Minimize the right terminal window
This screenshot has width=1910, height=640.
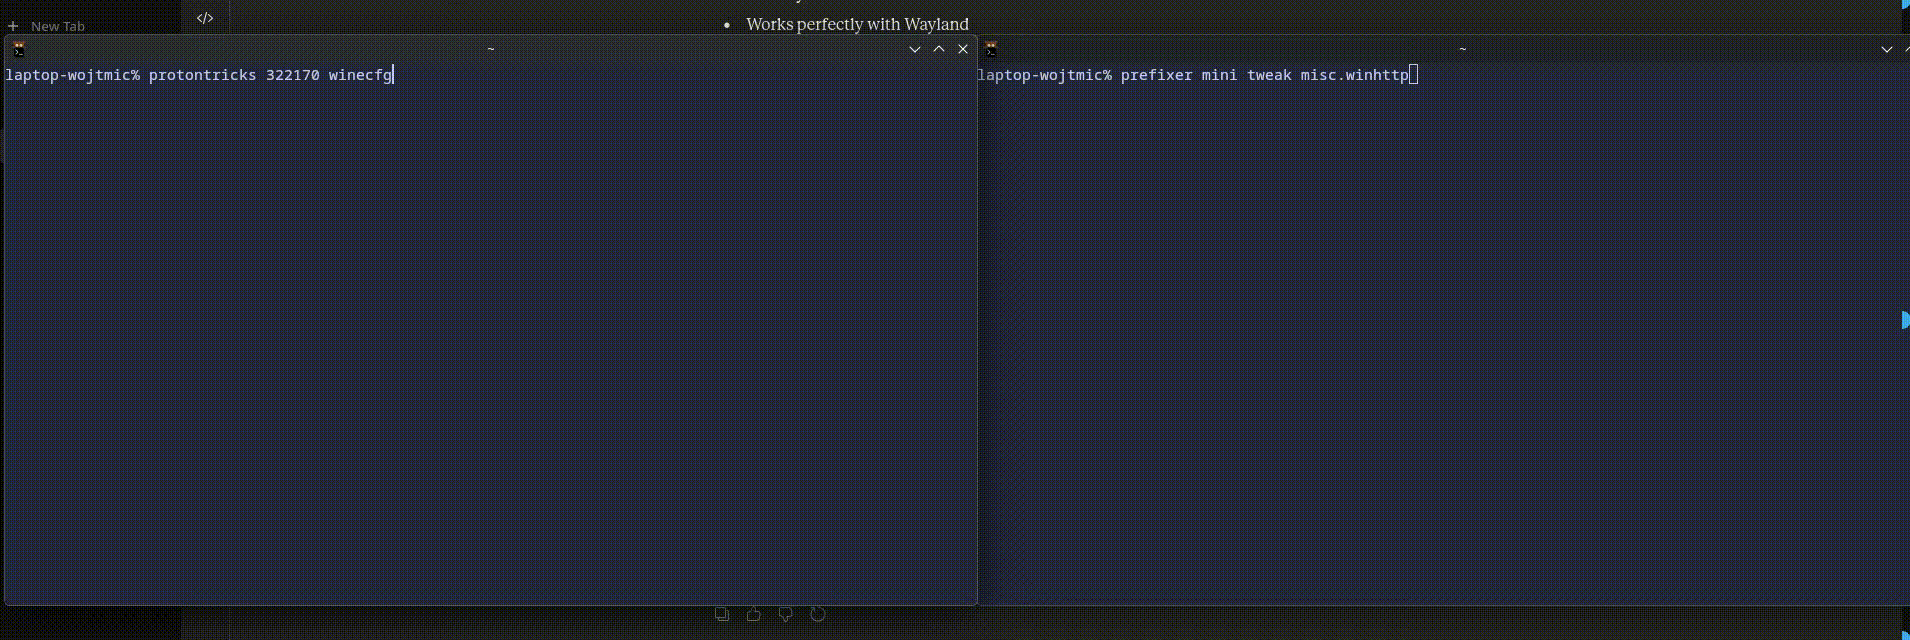click(1887, 49)
